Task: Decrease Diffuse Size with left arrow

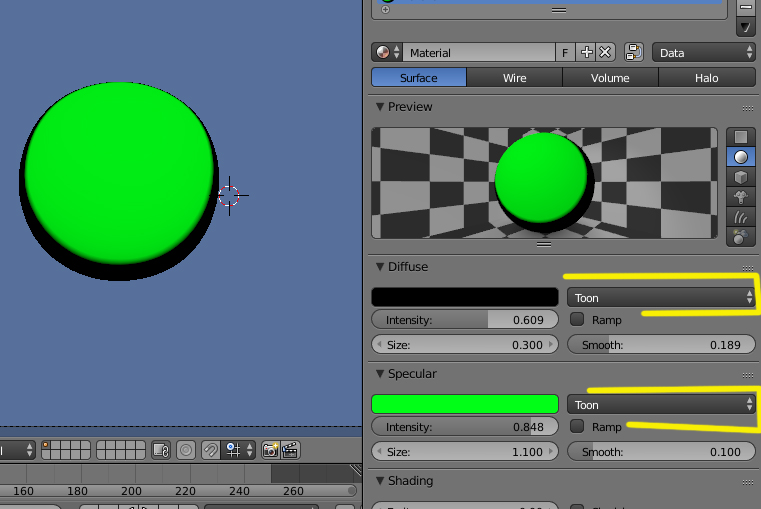Action: coord(379,345)
